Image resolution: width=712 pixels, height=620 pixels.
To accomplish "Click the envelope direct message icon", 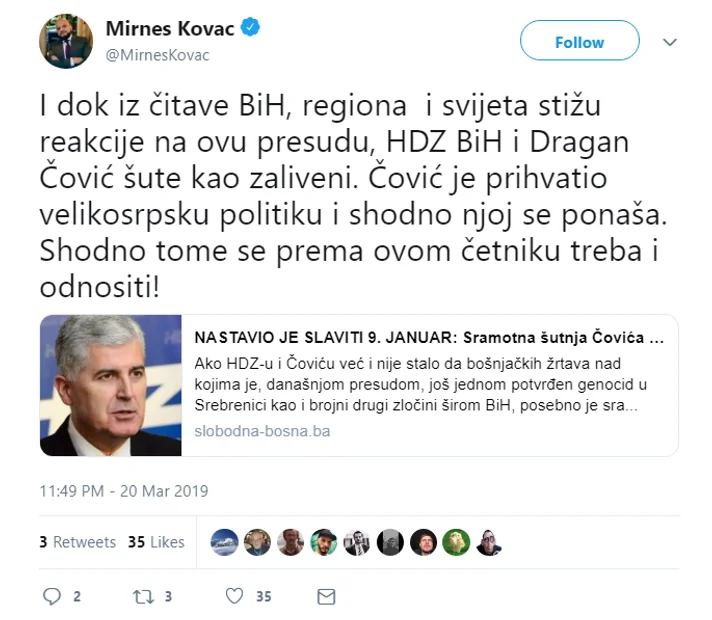I will click(326, 596).
